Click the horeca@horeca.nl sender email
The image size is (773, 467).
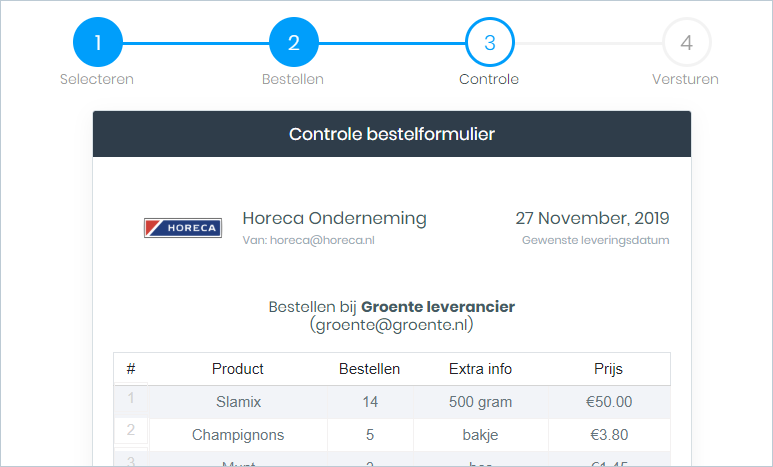(x=309, y=241)
